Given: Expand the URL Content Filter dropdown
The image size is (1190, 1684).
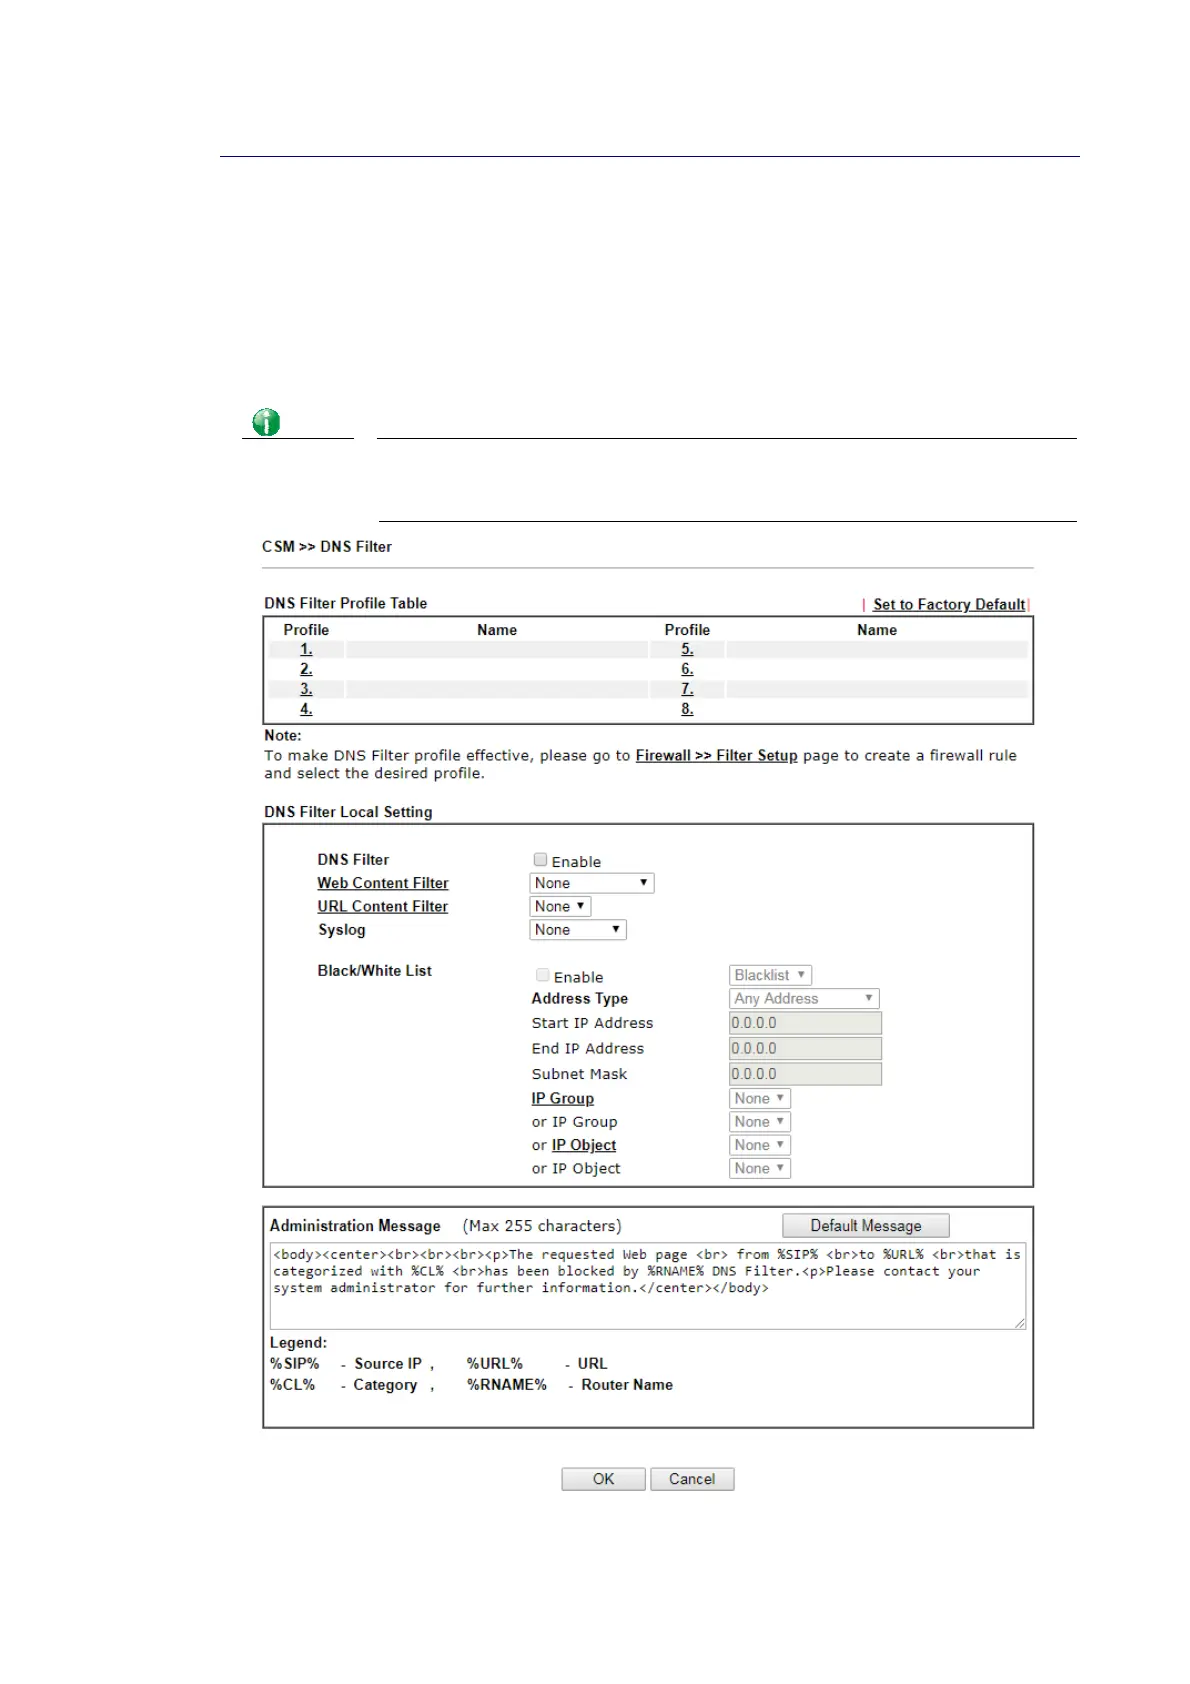Looking at the screenshot, I should click(560, 906).
